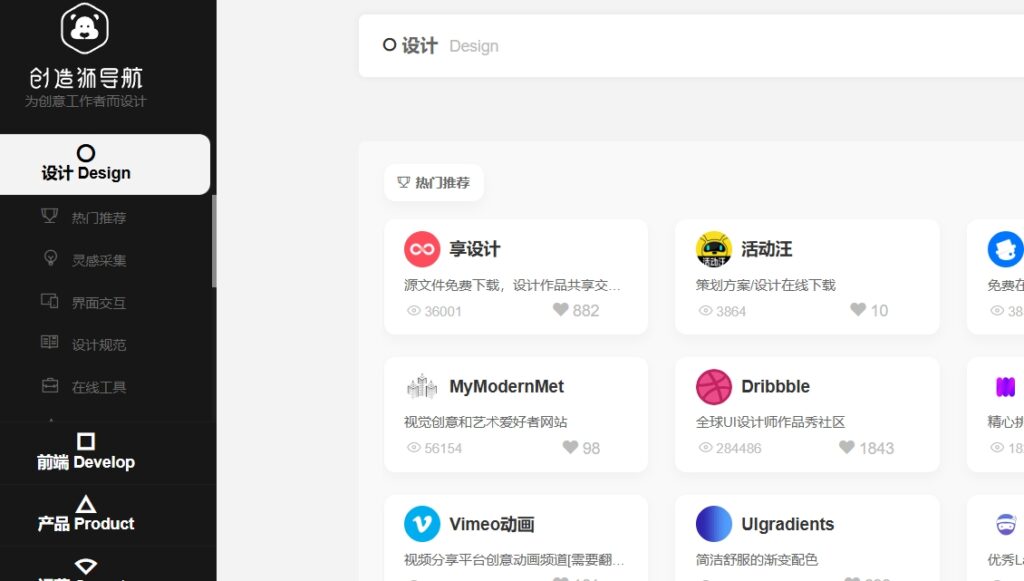This screenshot has height=581, width=1024.
Task: Click the lightbulb icon beside 灵感采集
Action: [50, 258]
